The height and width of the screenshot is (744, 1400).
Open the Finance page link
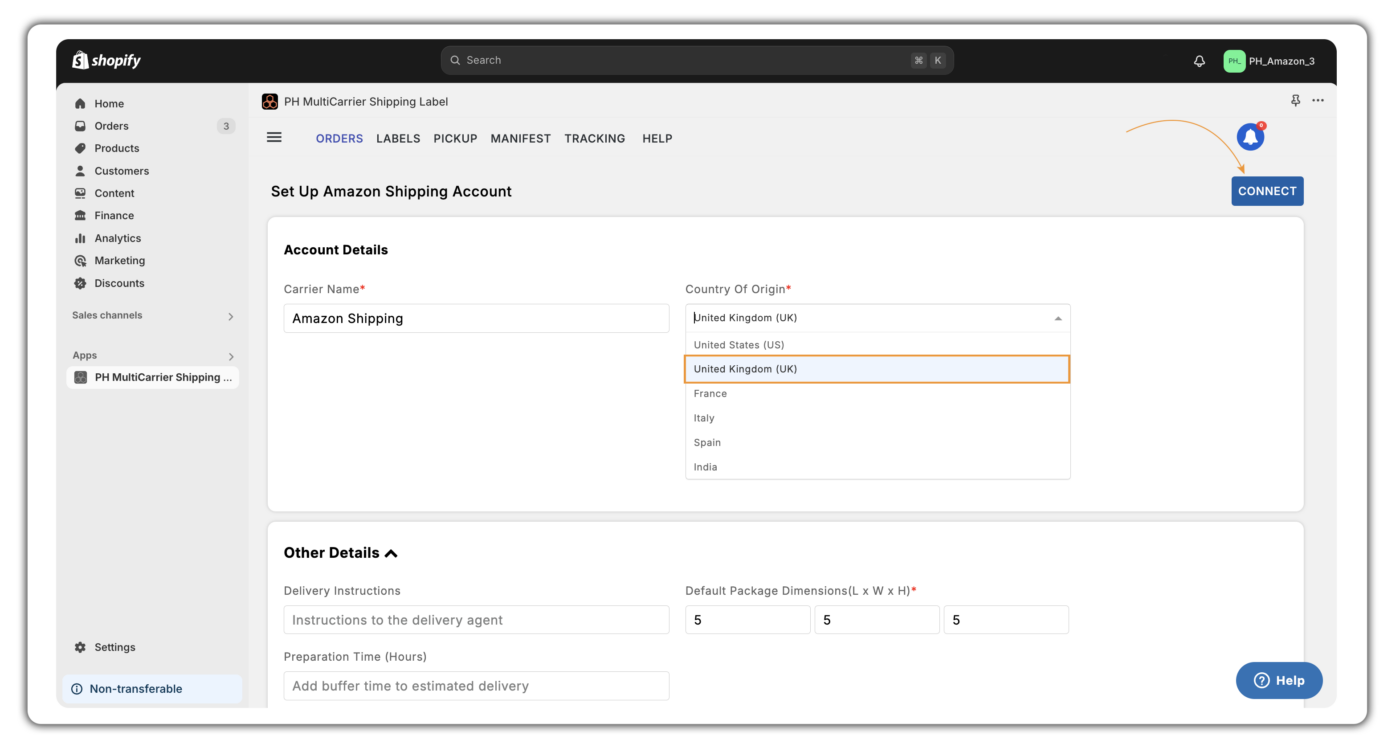point(114,215)
